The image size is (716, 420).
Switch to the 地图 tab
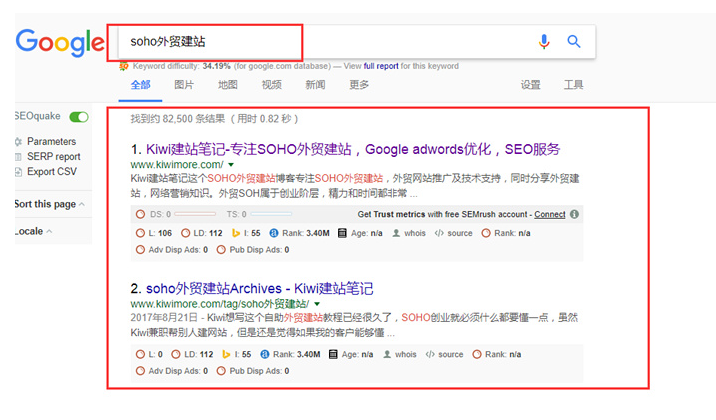(227, 85)
